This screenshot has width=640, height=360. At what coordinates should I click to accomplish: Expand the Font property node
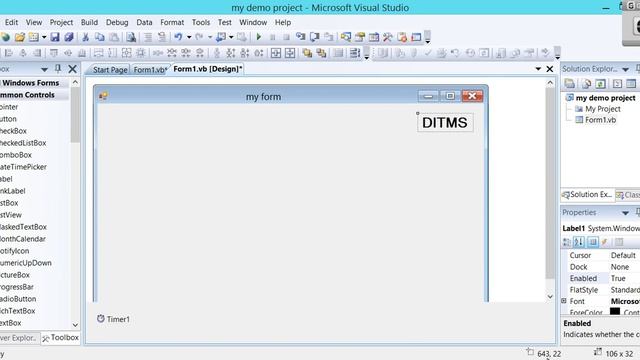564,301
